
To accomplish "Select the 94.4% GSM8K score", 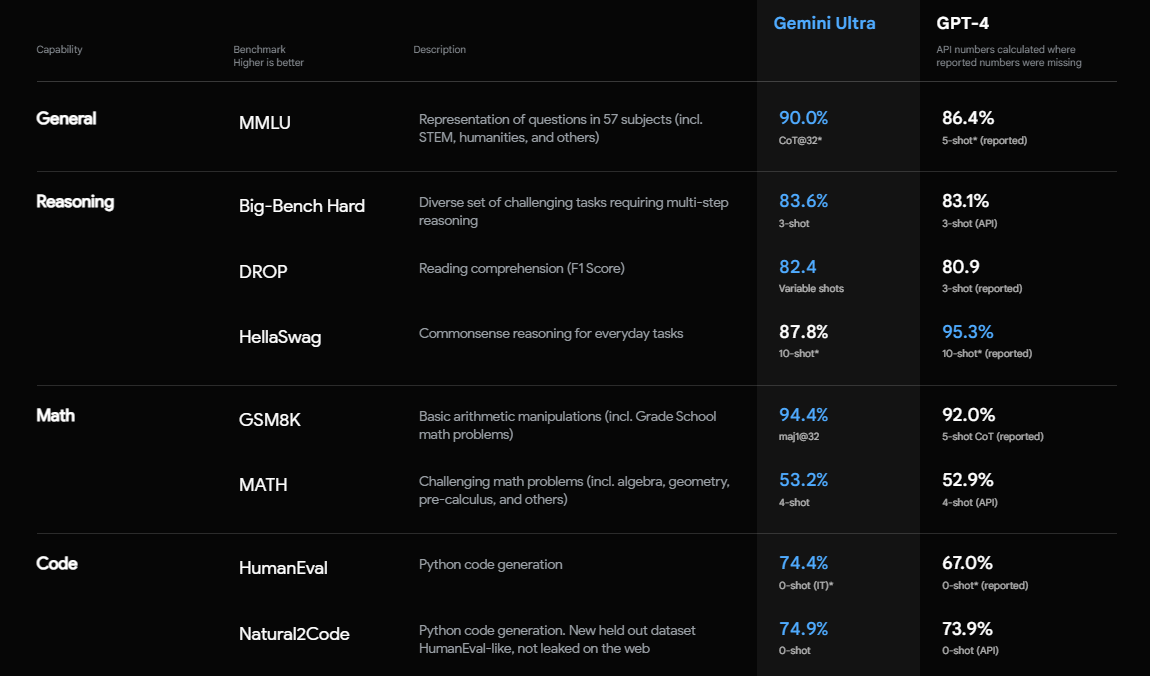I will click(803, 415).
